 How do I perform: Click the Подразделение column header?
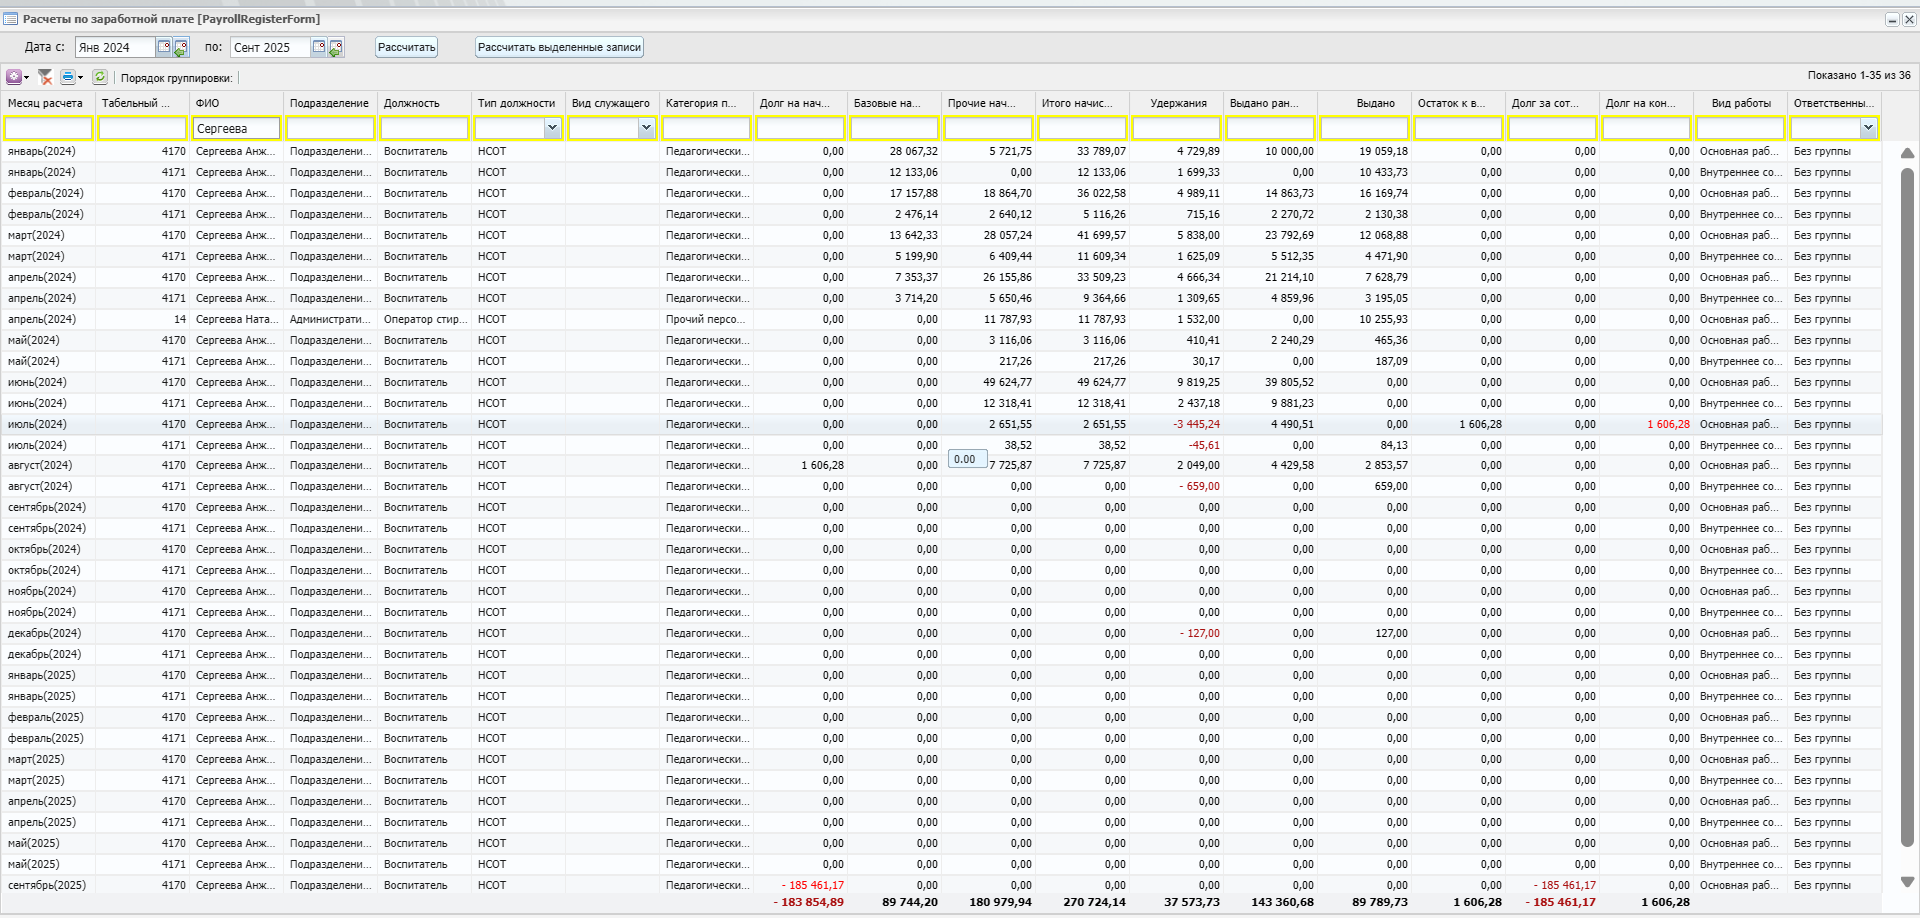coord(330,103)
